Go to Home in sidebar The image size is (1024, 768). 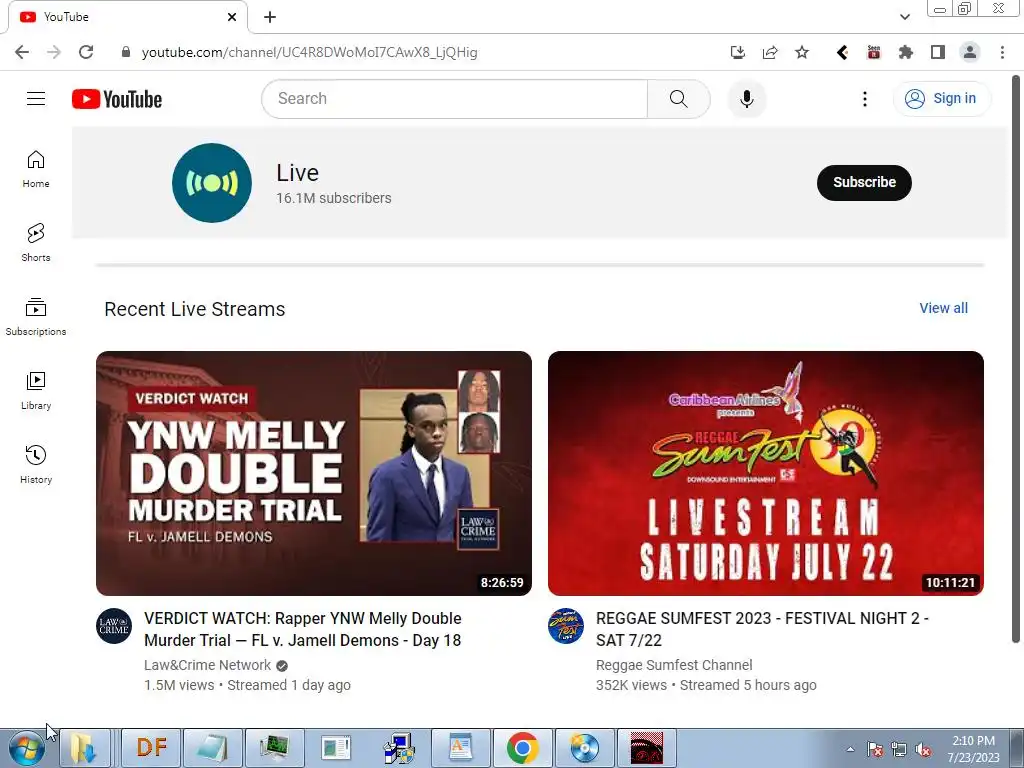[x=36, y=169]
